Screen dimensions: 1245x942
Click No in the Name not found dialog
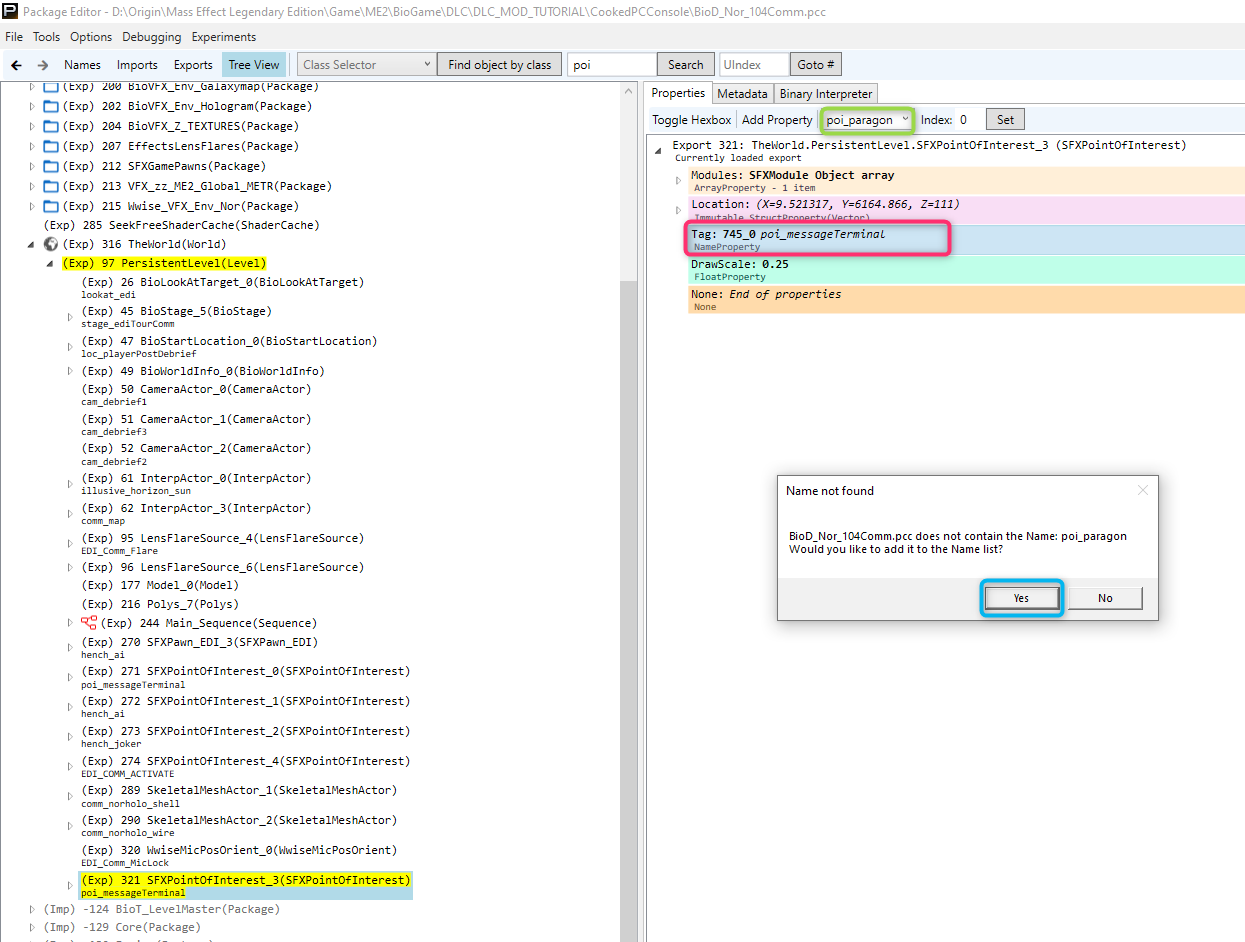pos(1105,598)
